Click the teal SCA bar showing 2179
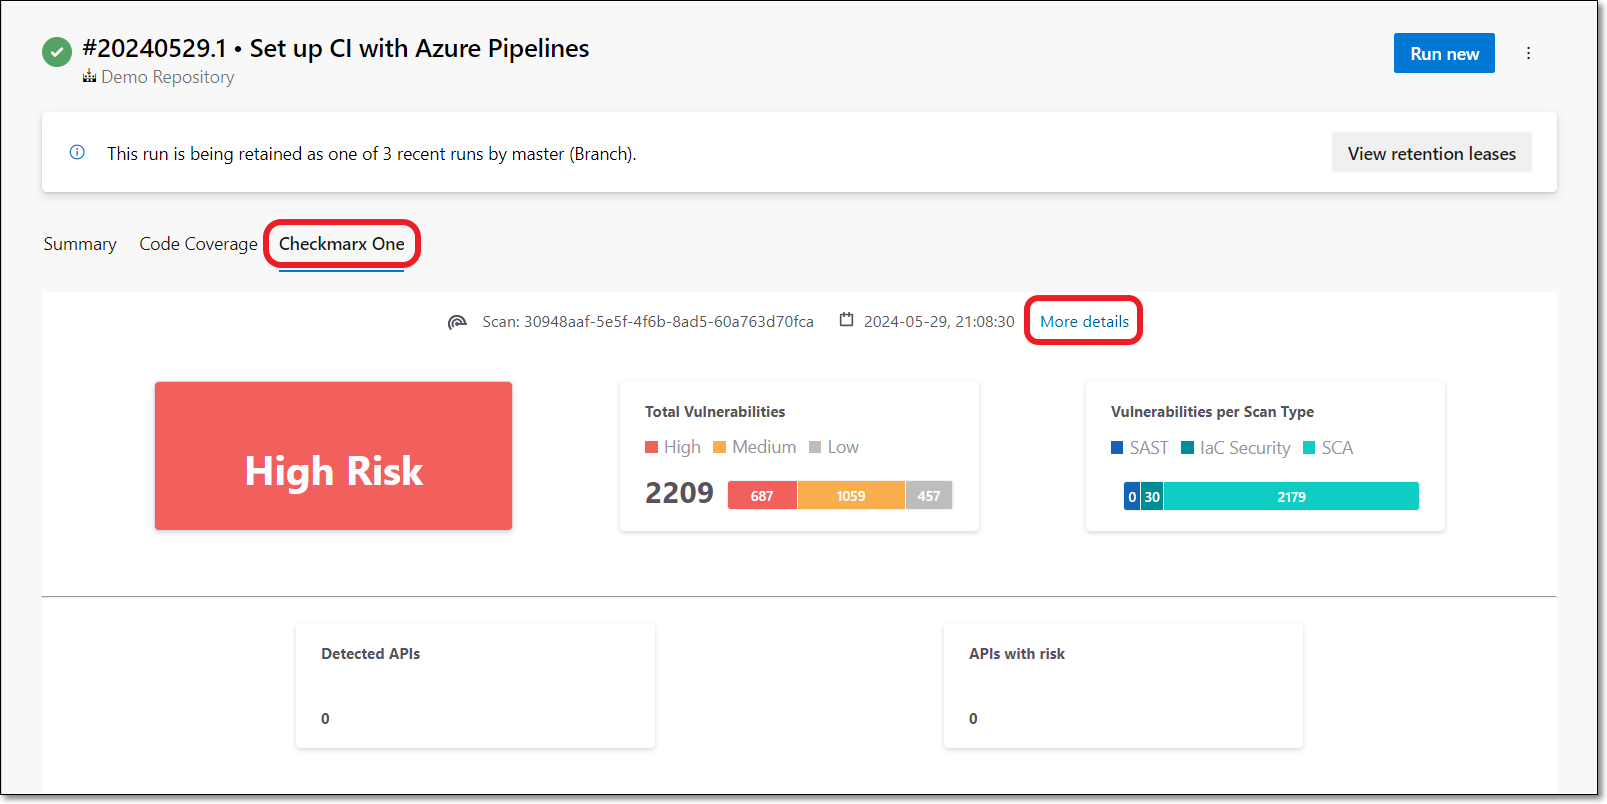 click(x=1291, y=496)
